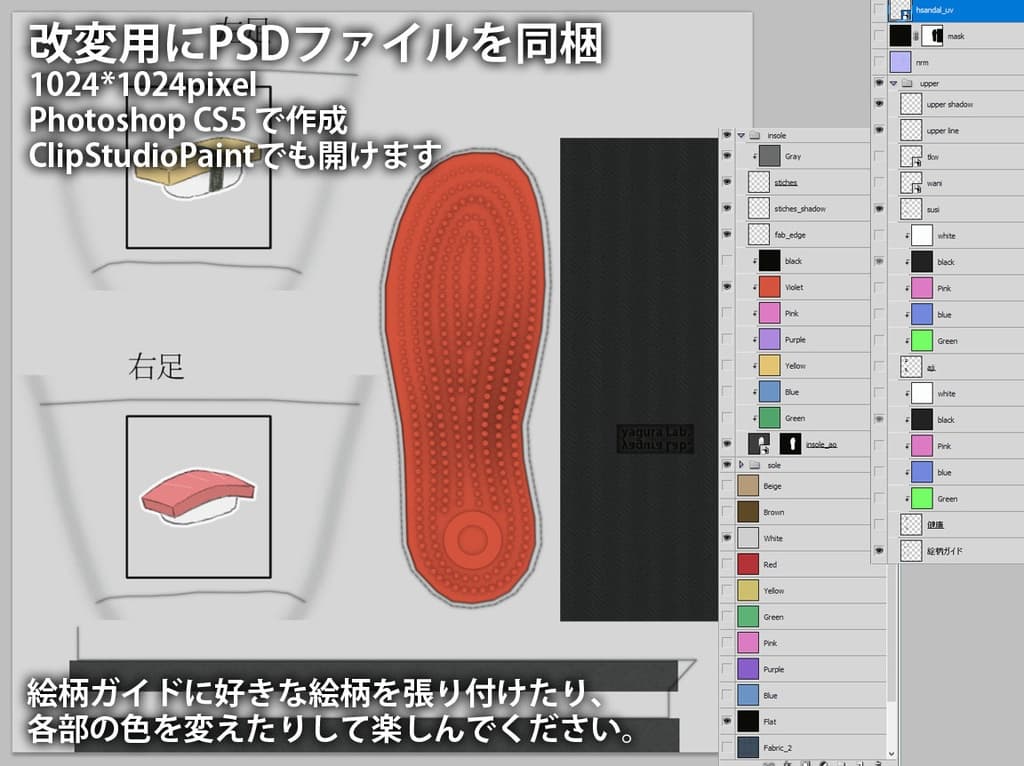Image resolution: width=1024 pixels, height=766 pixels.
Task: Click the Green layer's color swatch
Action: (768, 417)
